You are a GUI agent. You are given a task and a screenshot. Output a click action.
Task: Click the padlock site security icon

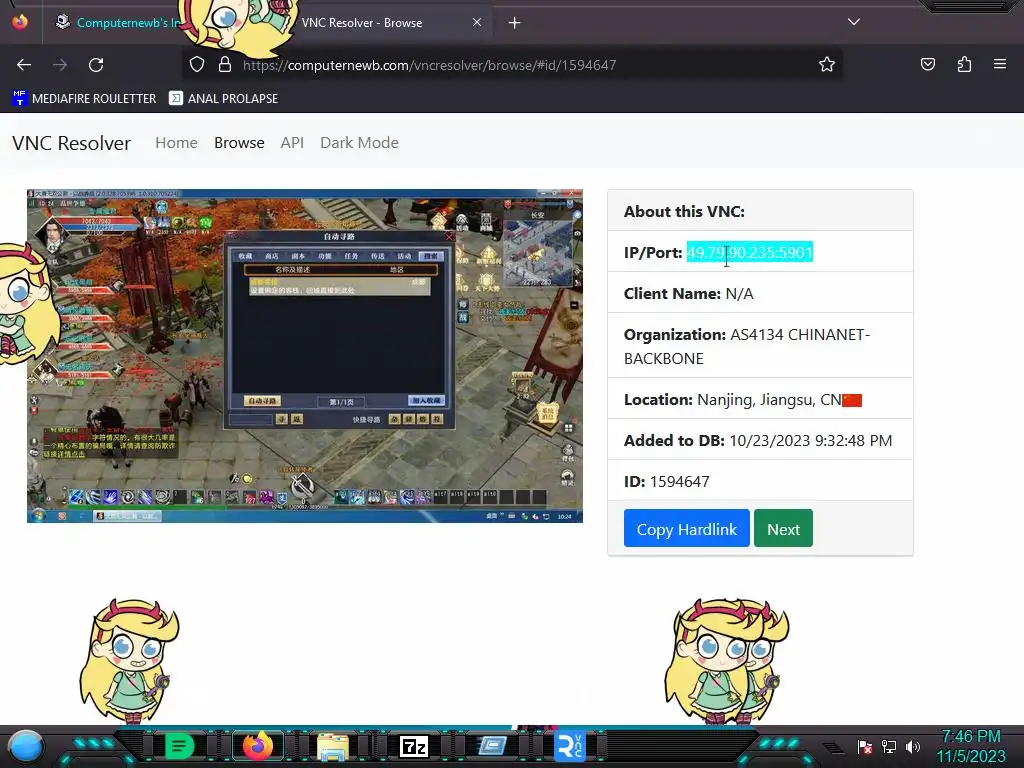coord(225,65)
